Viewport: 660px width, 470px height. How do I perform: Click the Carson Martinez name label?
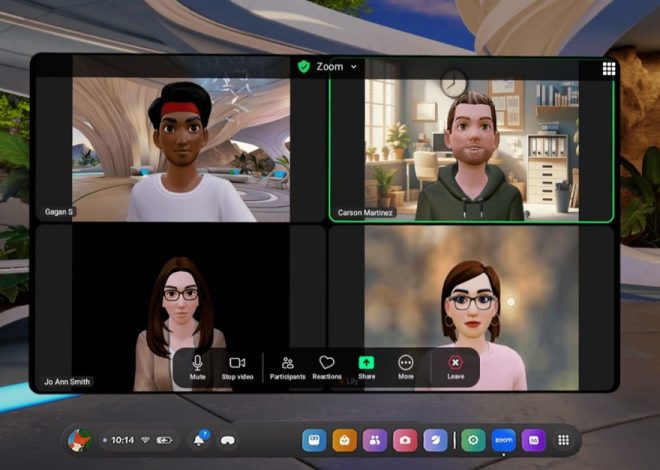365,213
